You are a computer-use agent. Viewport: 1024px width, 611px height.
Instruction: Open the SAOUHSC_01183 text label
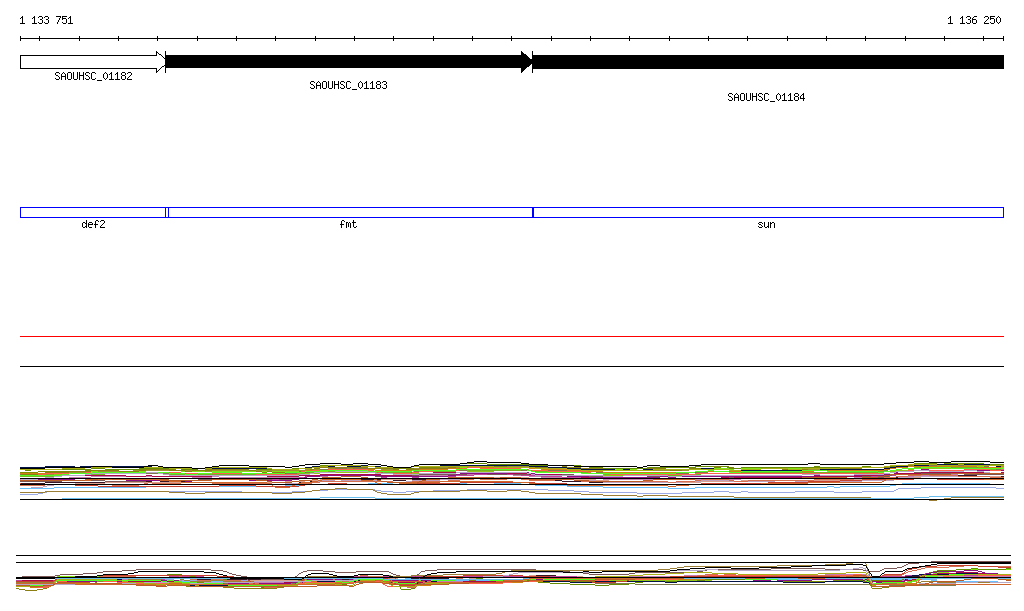348,86
